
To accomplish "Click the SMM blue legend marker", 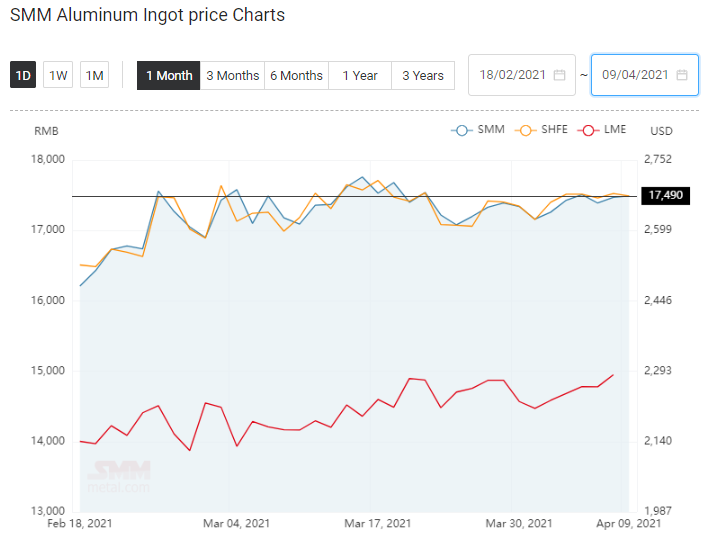I will coord(462,131).
